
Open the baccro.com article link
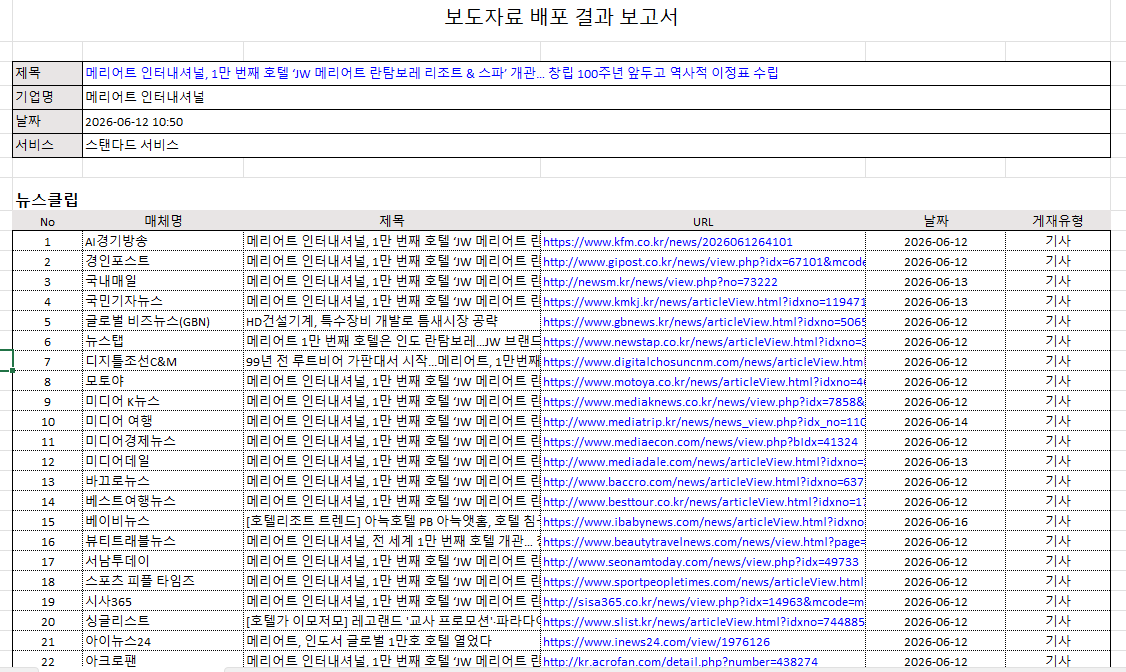703,482
